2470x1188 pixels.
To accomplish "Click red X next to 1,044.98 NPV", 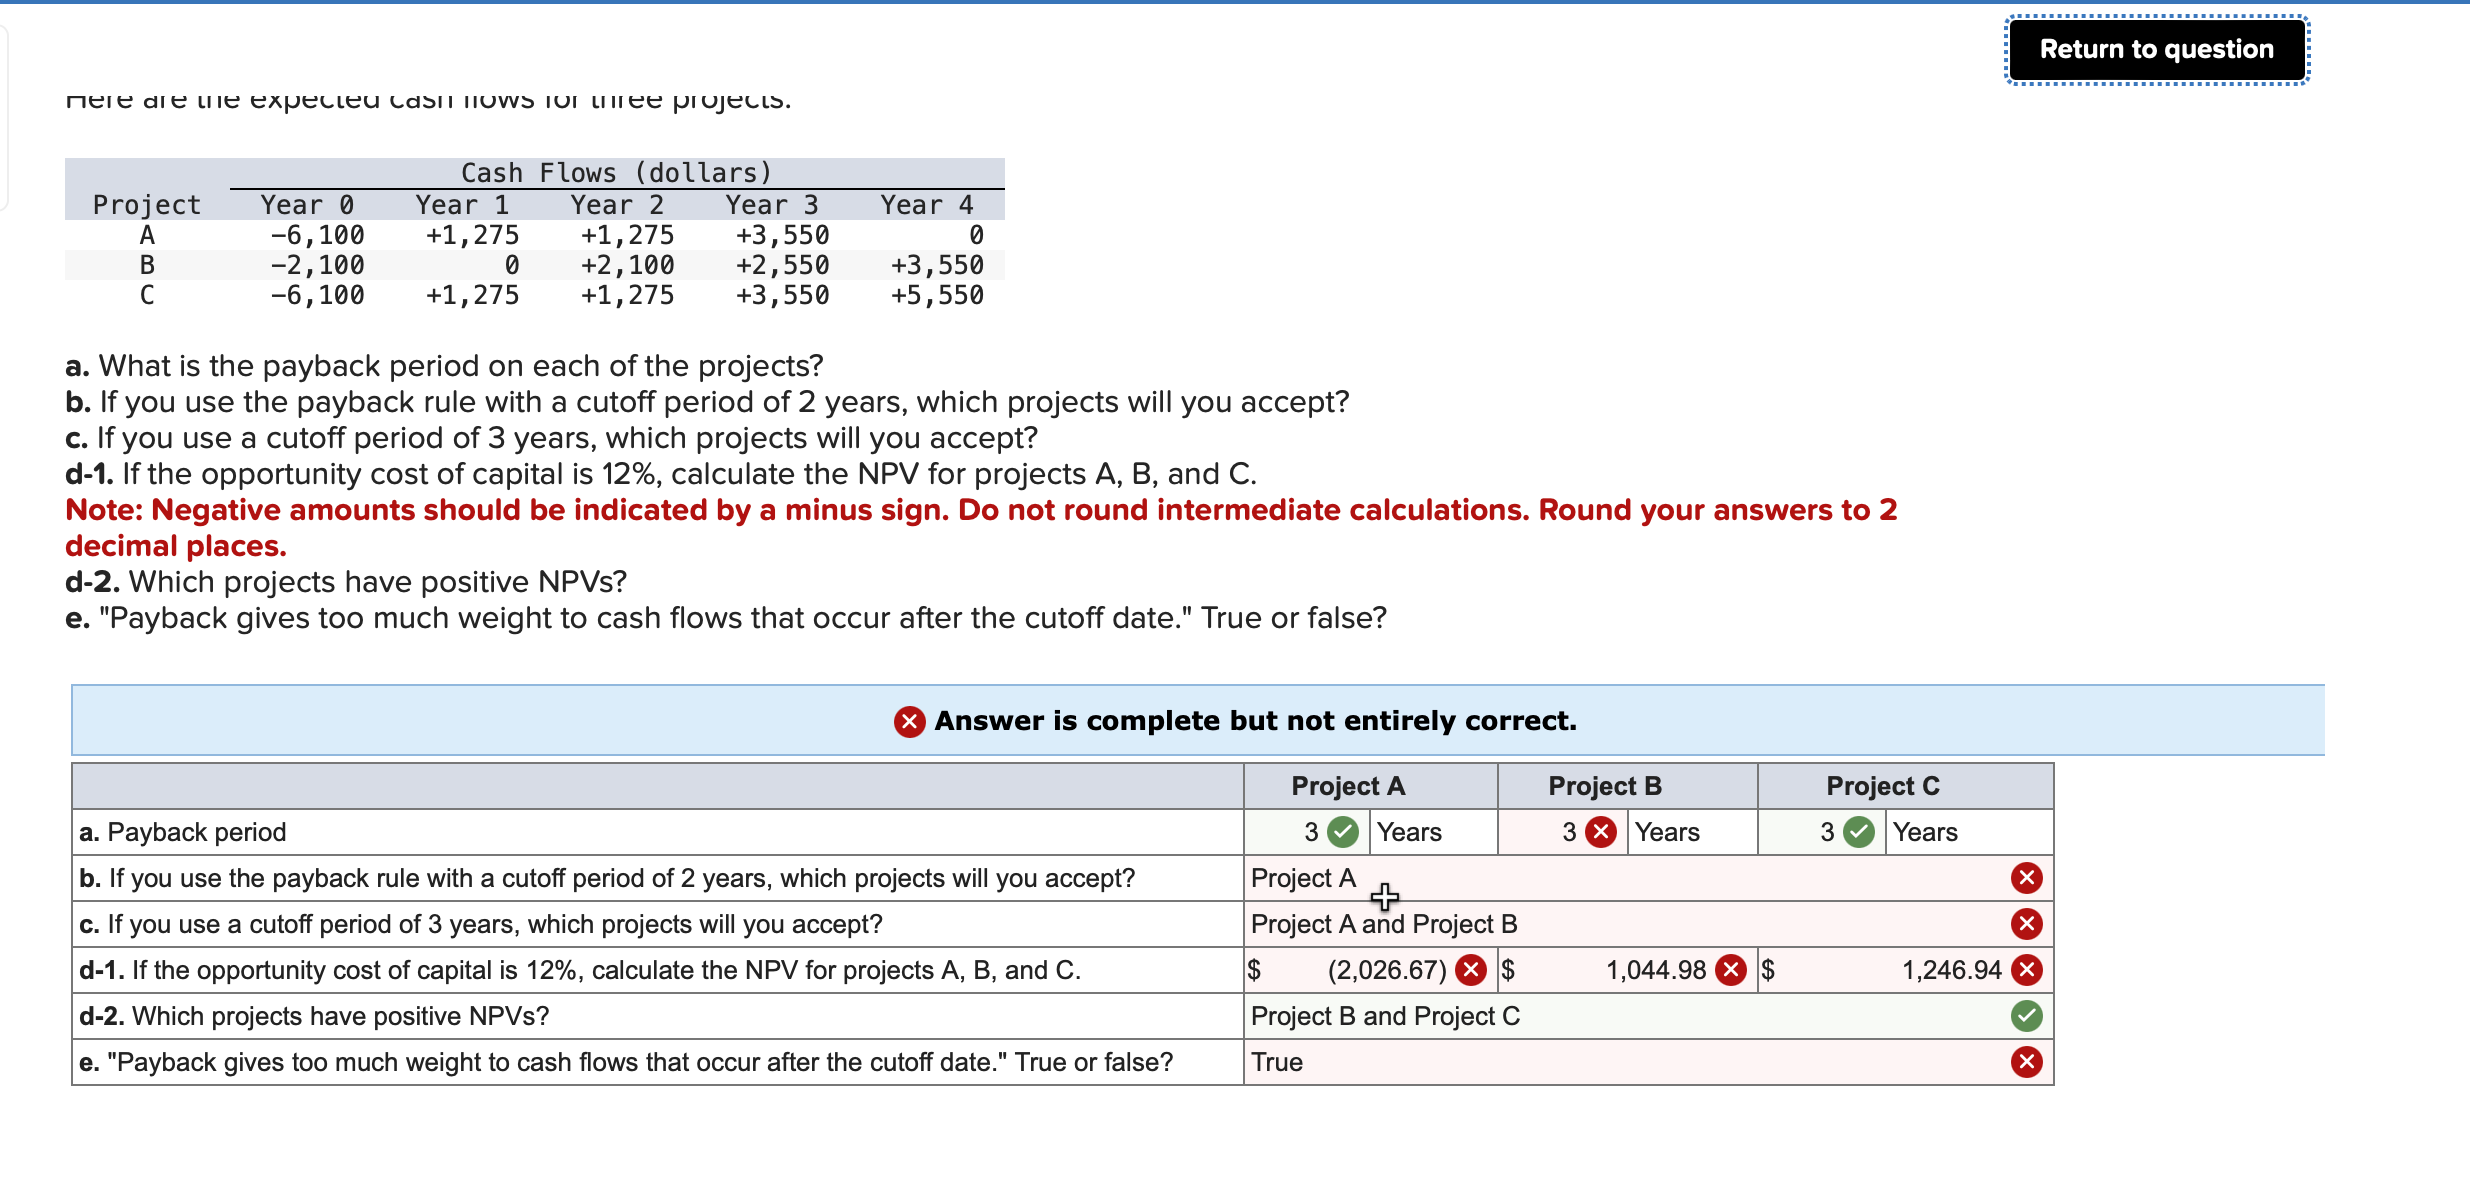I will coord(1731,970).
